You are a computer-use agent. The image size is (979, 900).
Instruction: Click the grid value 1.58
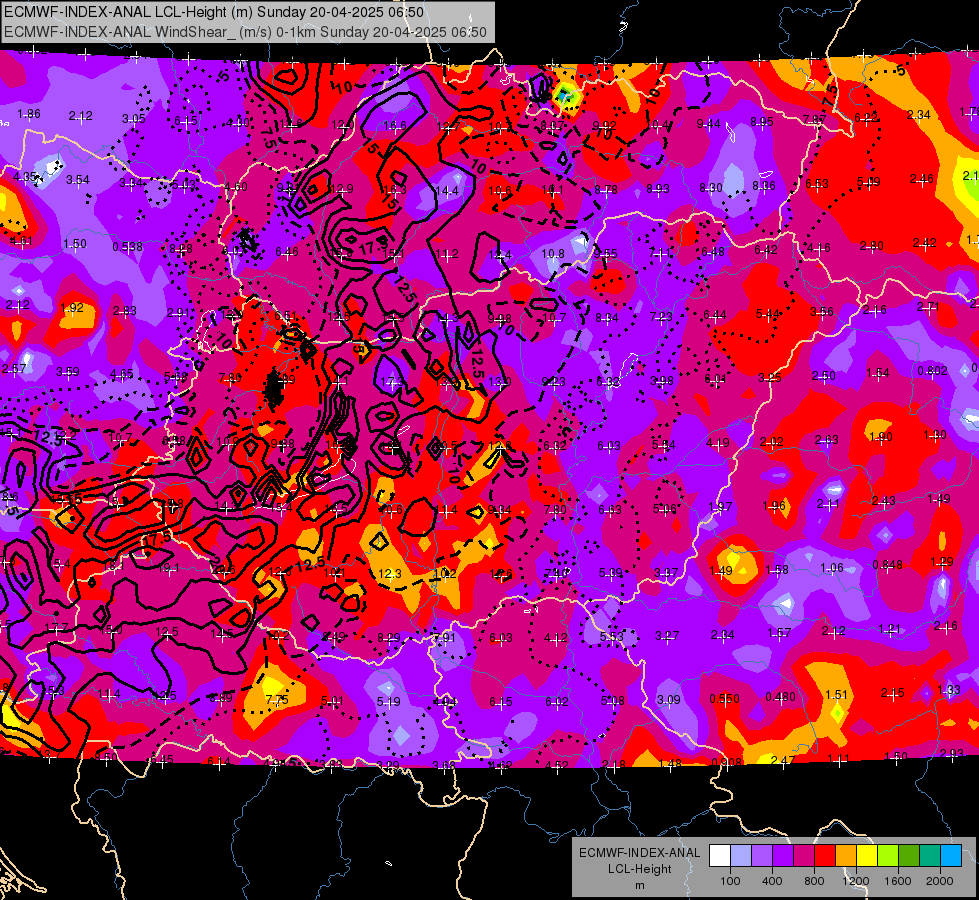click(777, 569)
